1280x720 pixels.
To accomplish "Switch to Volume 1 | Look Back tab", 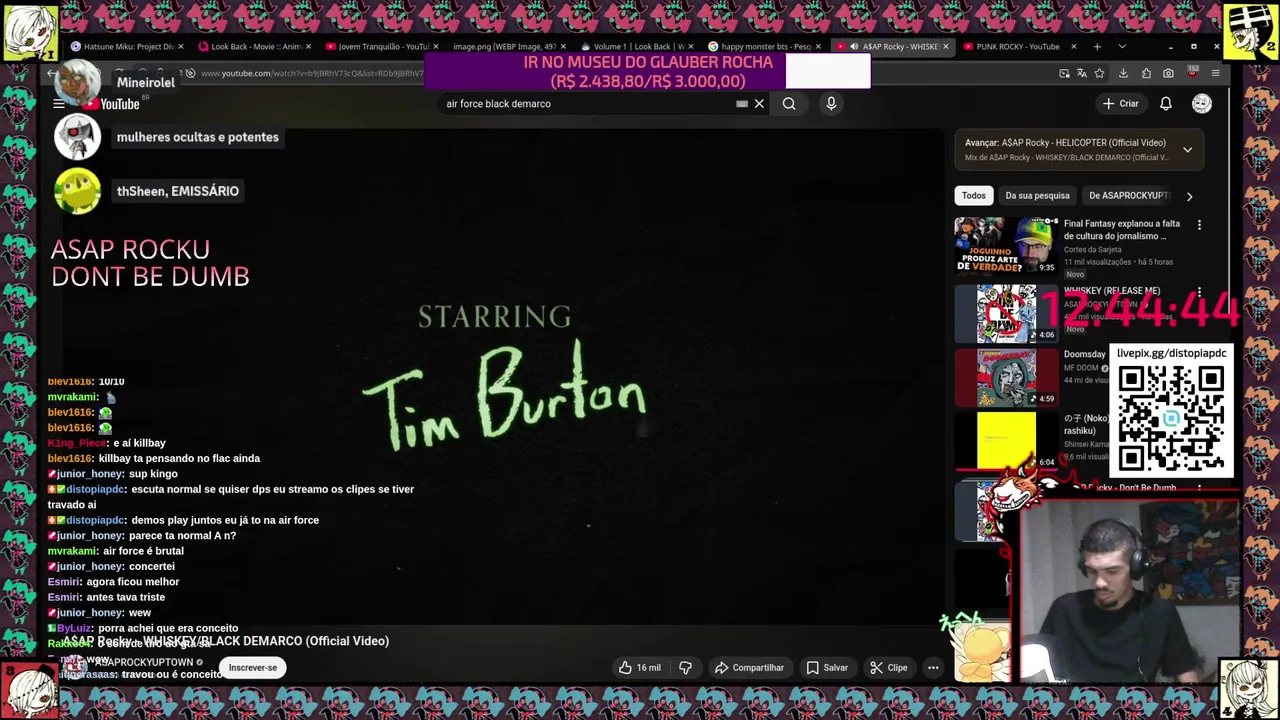I will tap(637, 46).
